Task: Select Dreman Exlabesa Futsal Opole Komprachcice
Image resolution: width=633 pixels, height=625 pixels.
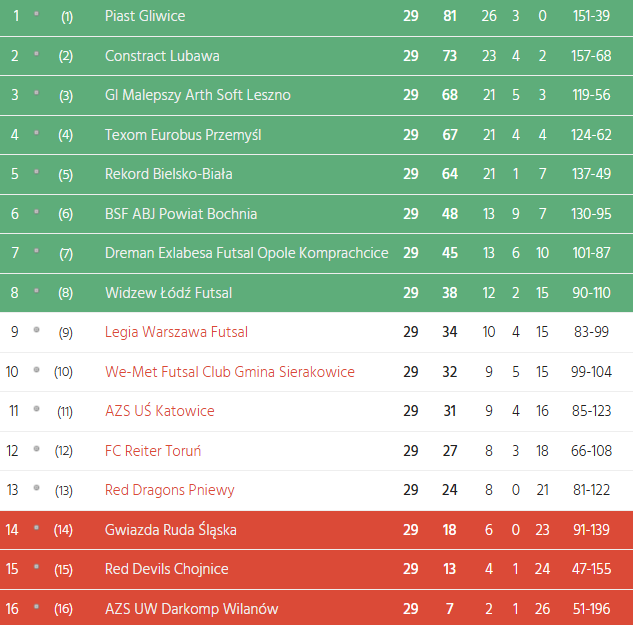Action: 246,253
